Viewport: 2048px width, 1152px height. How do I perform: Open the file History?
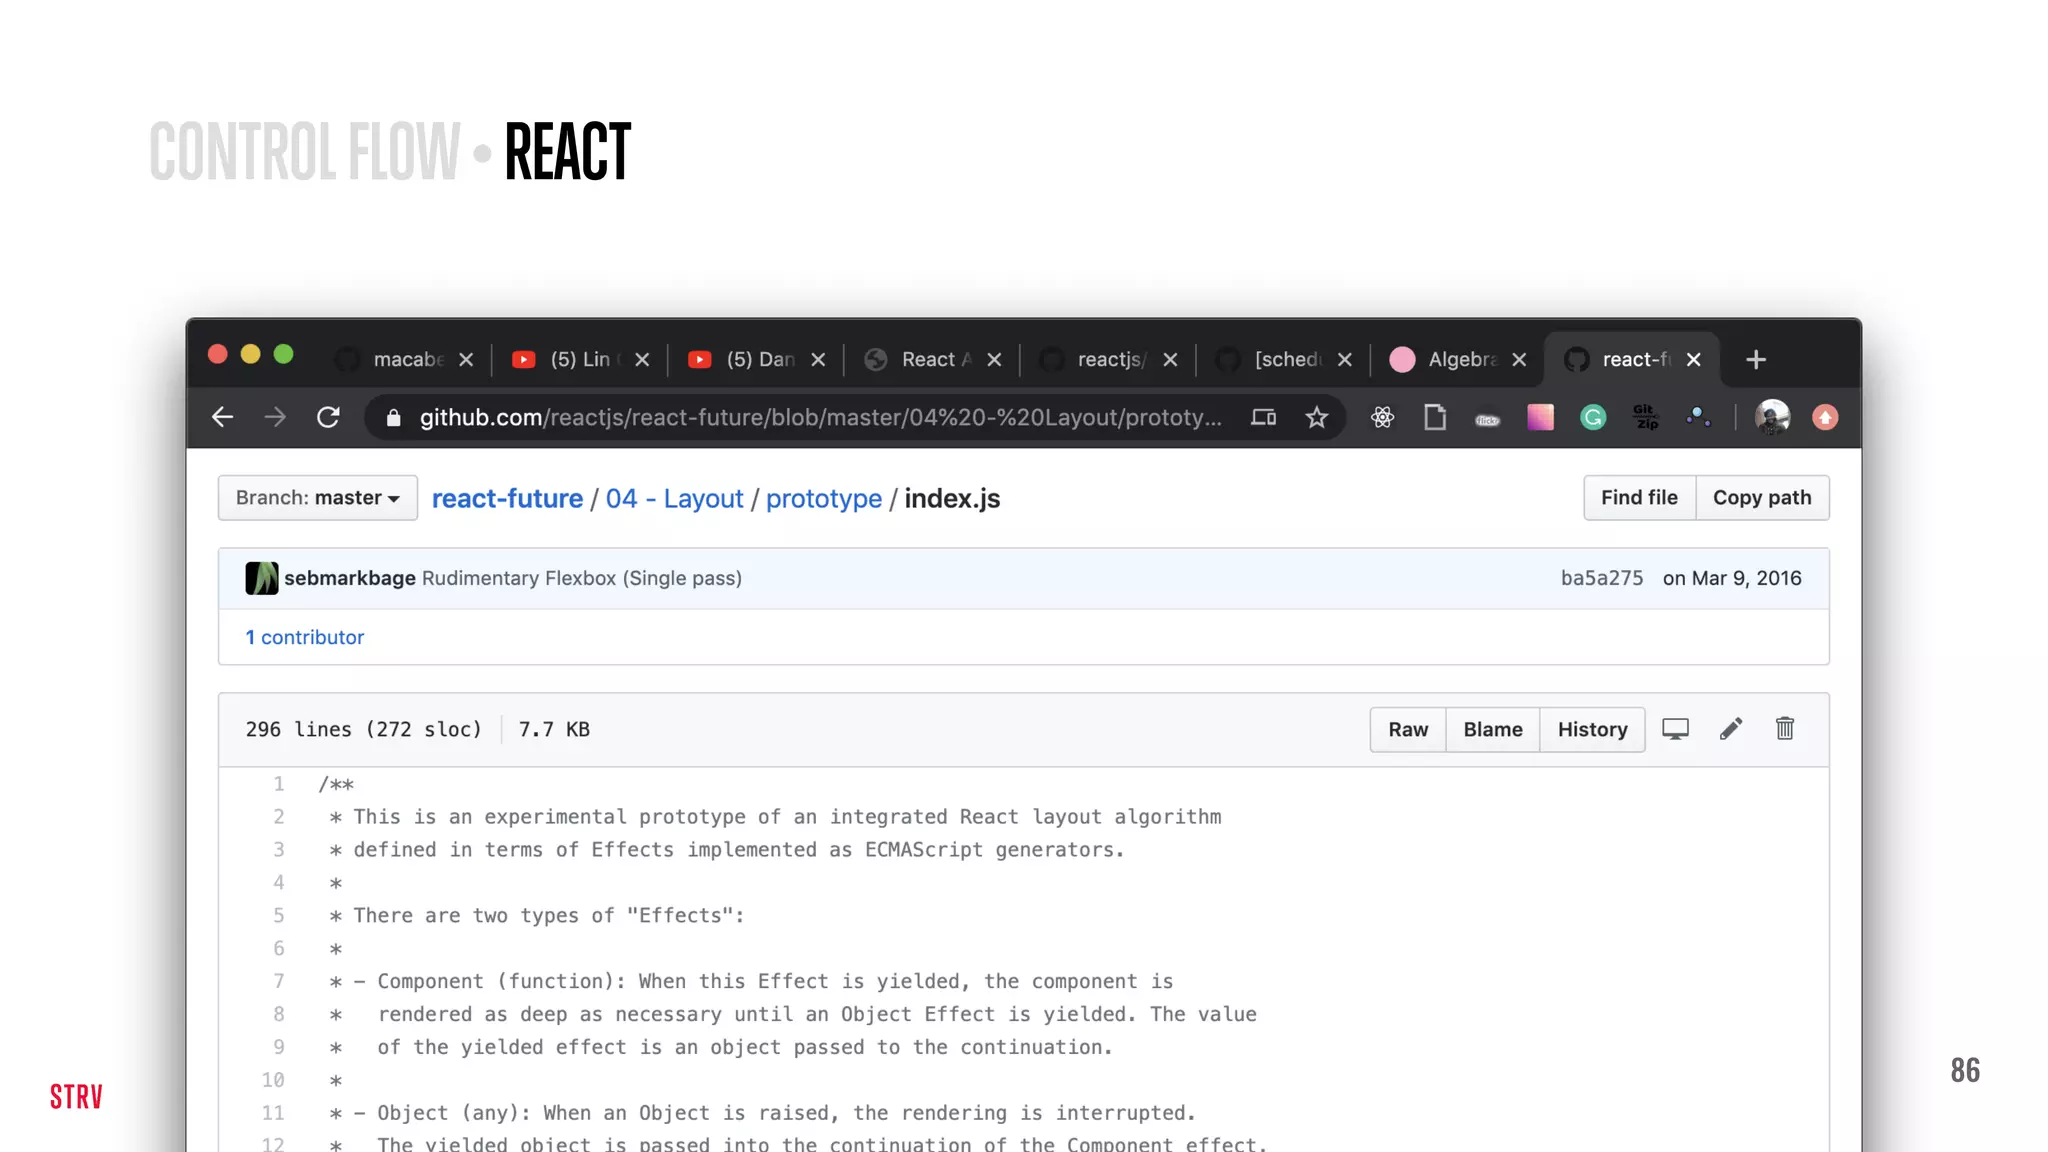pos(1592,729)
